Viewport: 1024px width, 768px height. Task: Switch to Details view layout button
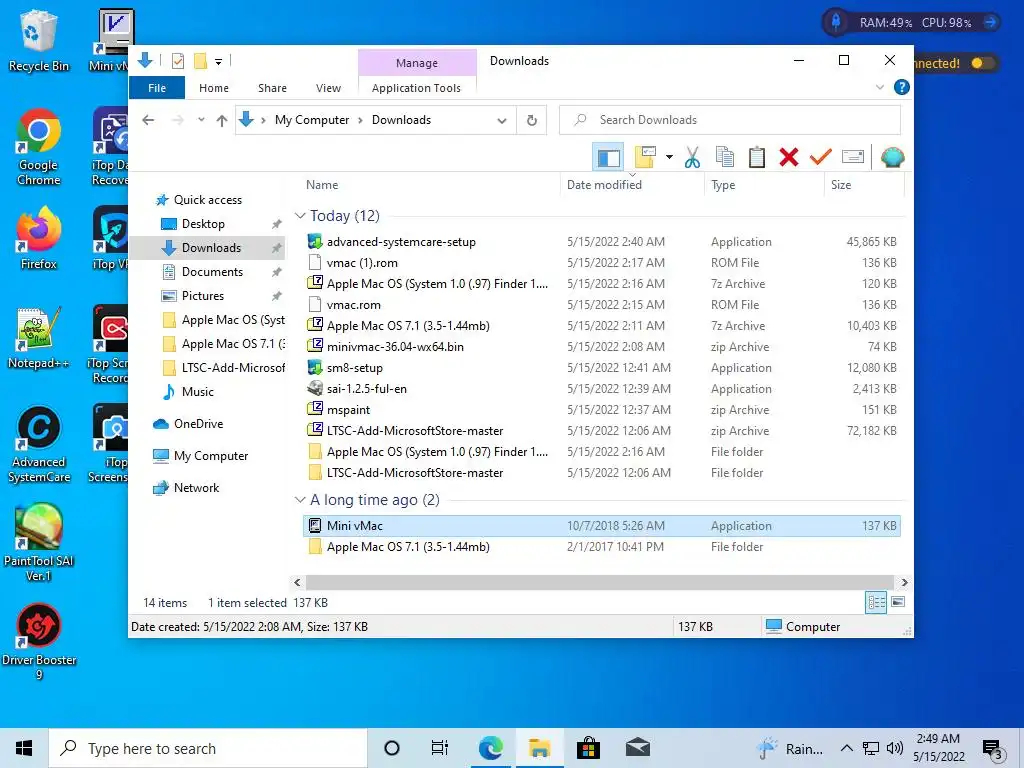coord(876,603)
